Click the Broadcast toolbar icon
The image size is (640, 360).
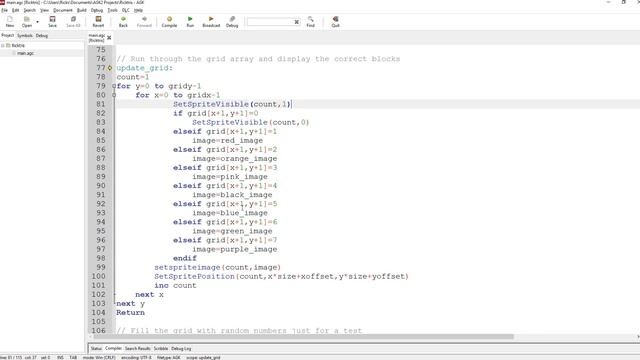pyautogui.click(x=211, y=21)
